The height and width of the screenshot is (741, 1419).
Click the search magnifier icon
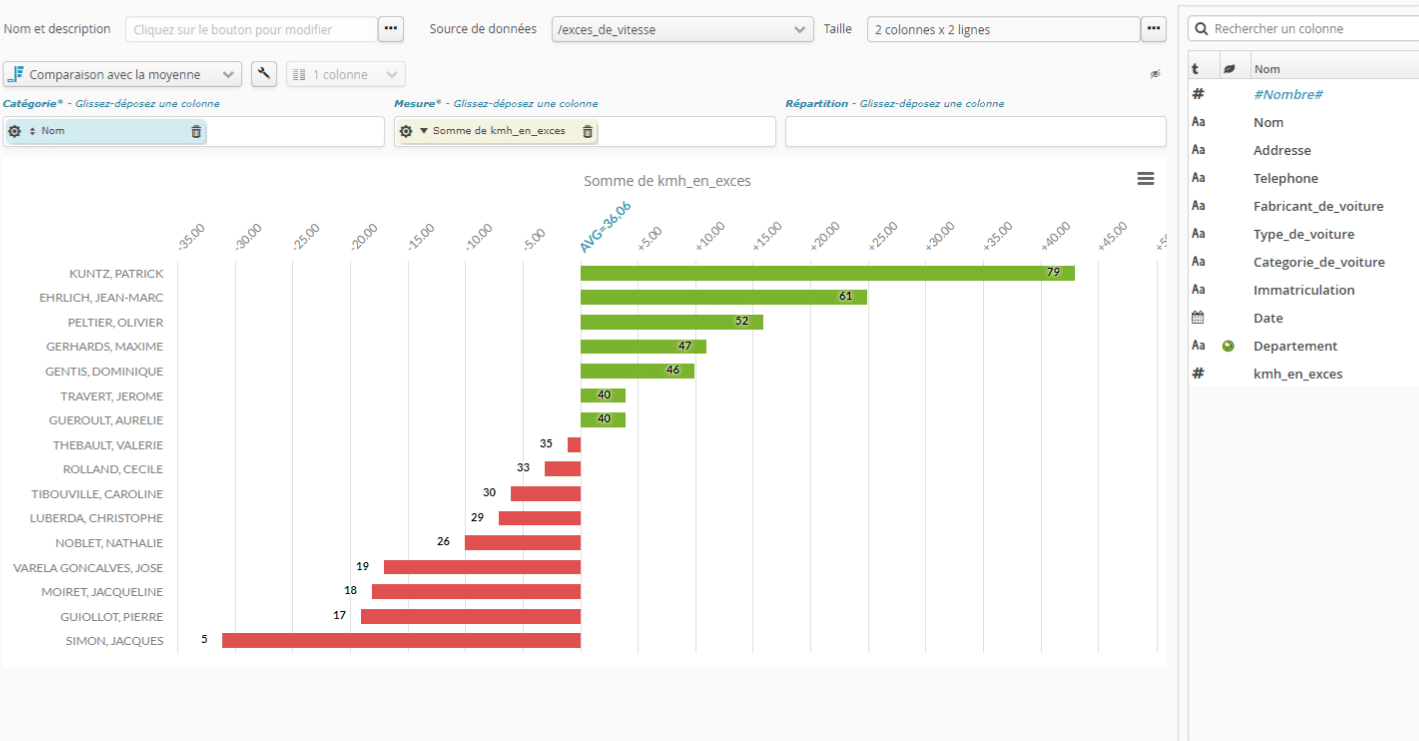tap(1201, 29)
